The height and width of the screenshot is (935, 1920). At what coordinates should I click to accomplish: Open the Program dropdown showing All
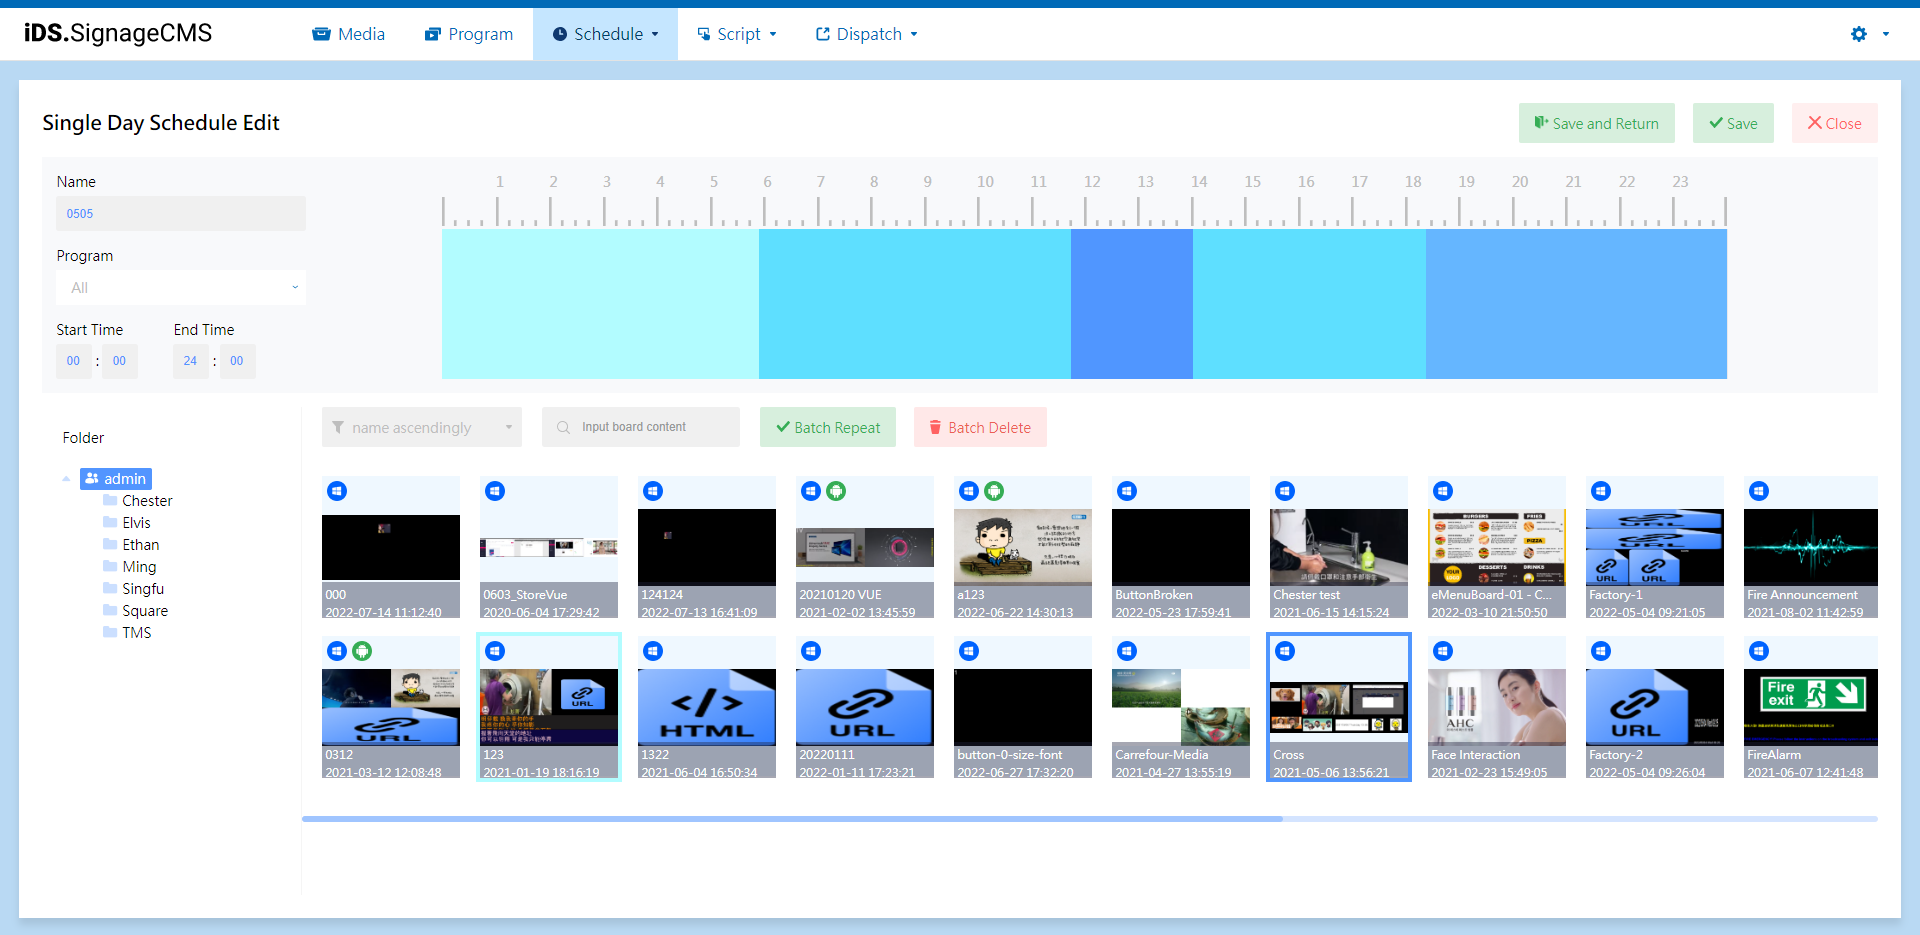tap(181, 287)
